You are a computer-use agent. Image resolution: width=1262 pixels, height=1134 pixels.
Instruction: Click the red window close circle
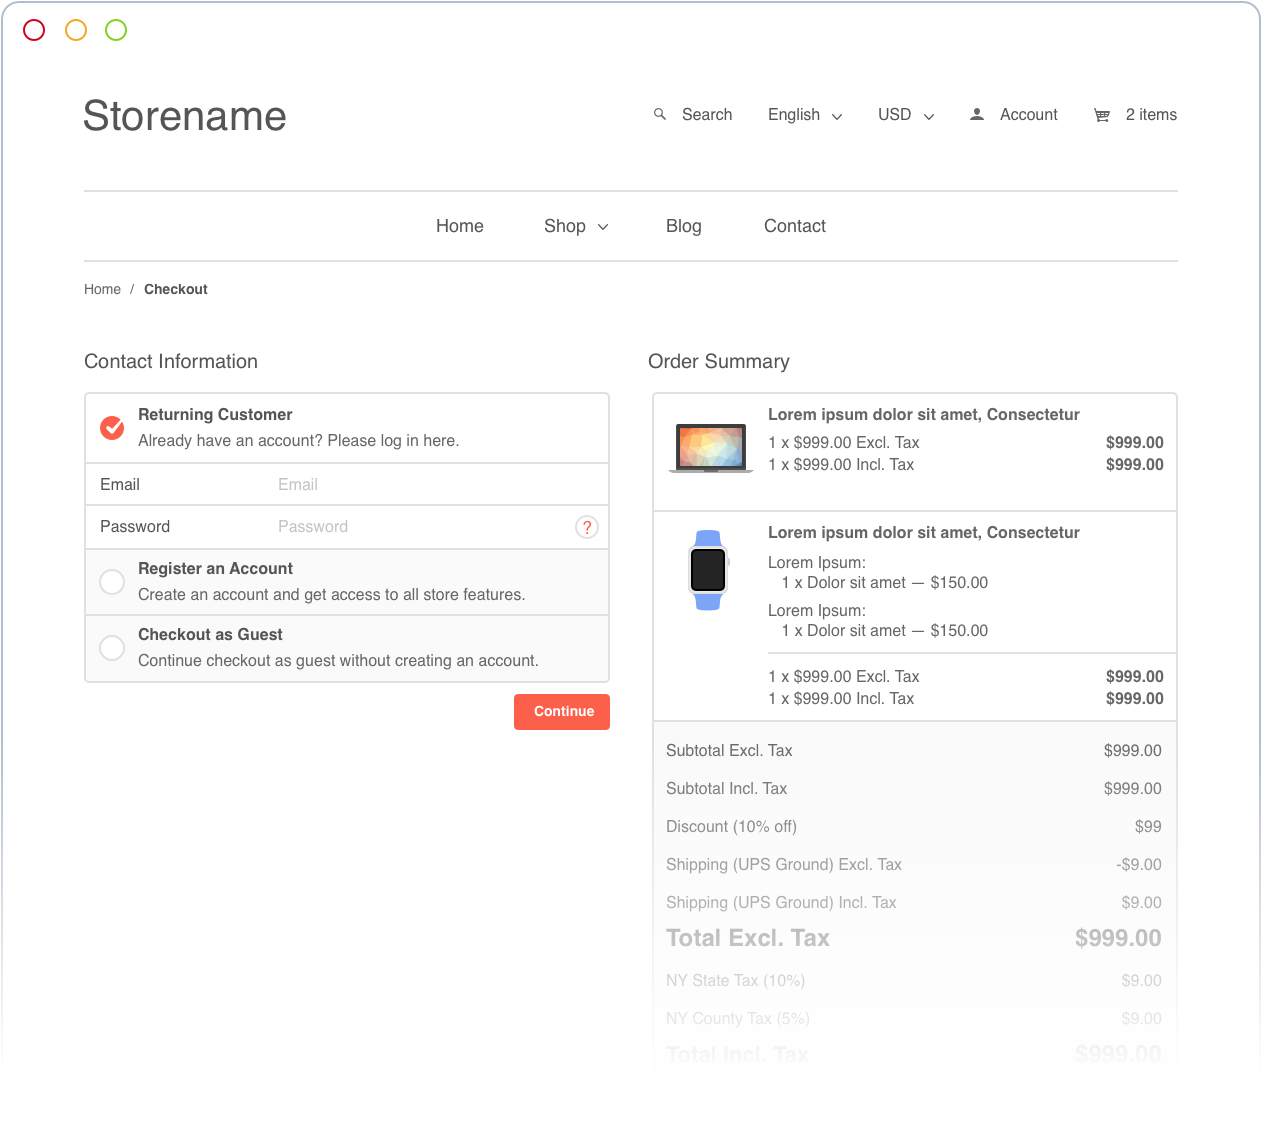coord(34,30)
